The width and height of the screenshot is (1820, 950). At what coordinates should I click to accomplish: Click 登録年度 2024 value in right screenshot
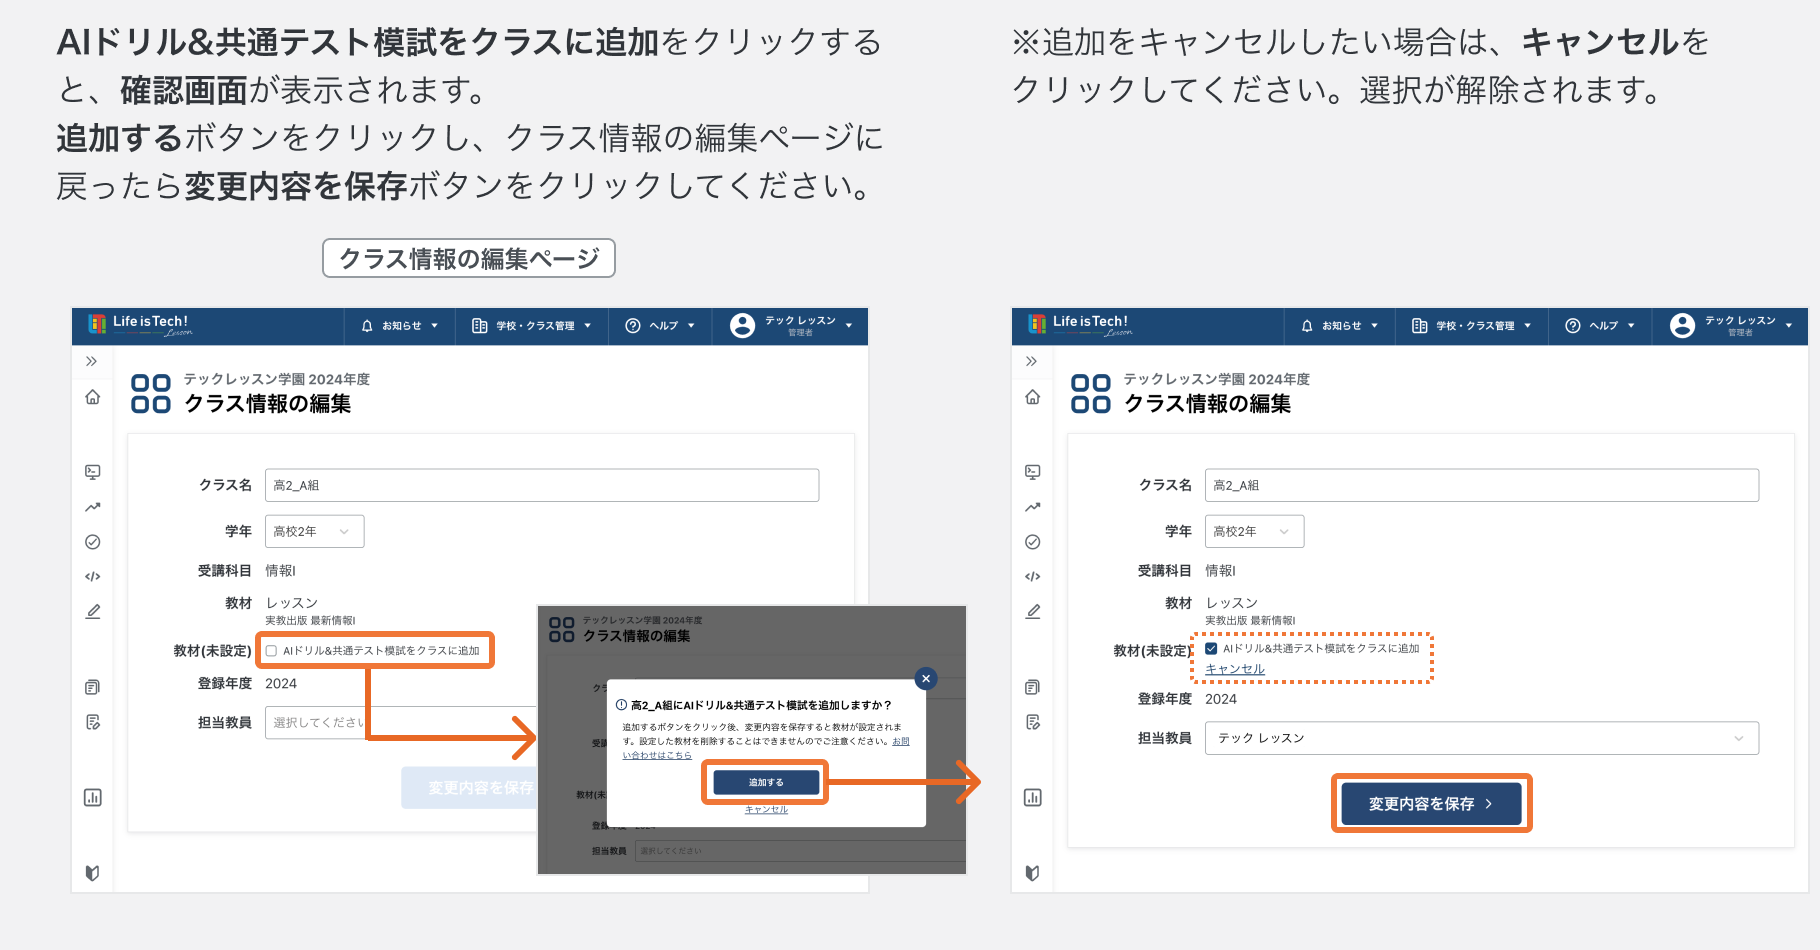pyautogui.click(x=1221, y=699)
